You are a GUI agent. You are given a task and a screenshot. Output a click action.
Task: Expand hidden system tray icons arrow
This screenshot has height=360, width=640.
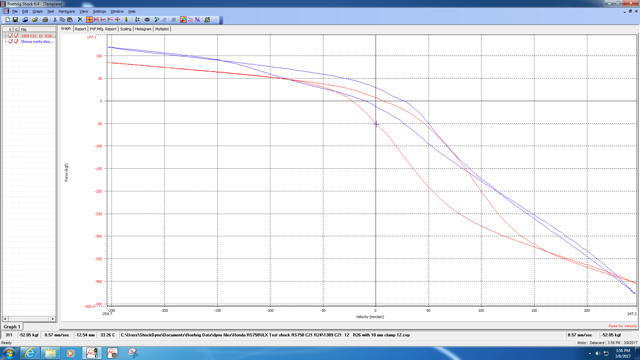tap(590, 353)
